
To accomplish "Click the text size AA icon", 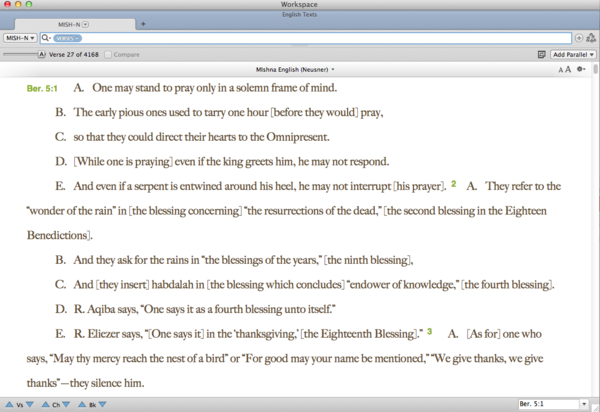I will point(565,69).
